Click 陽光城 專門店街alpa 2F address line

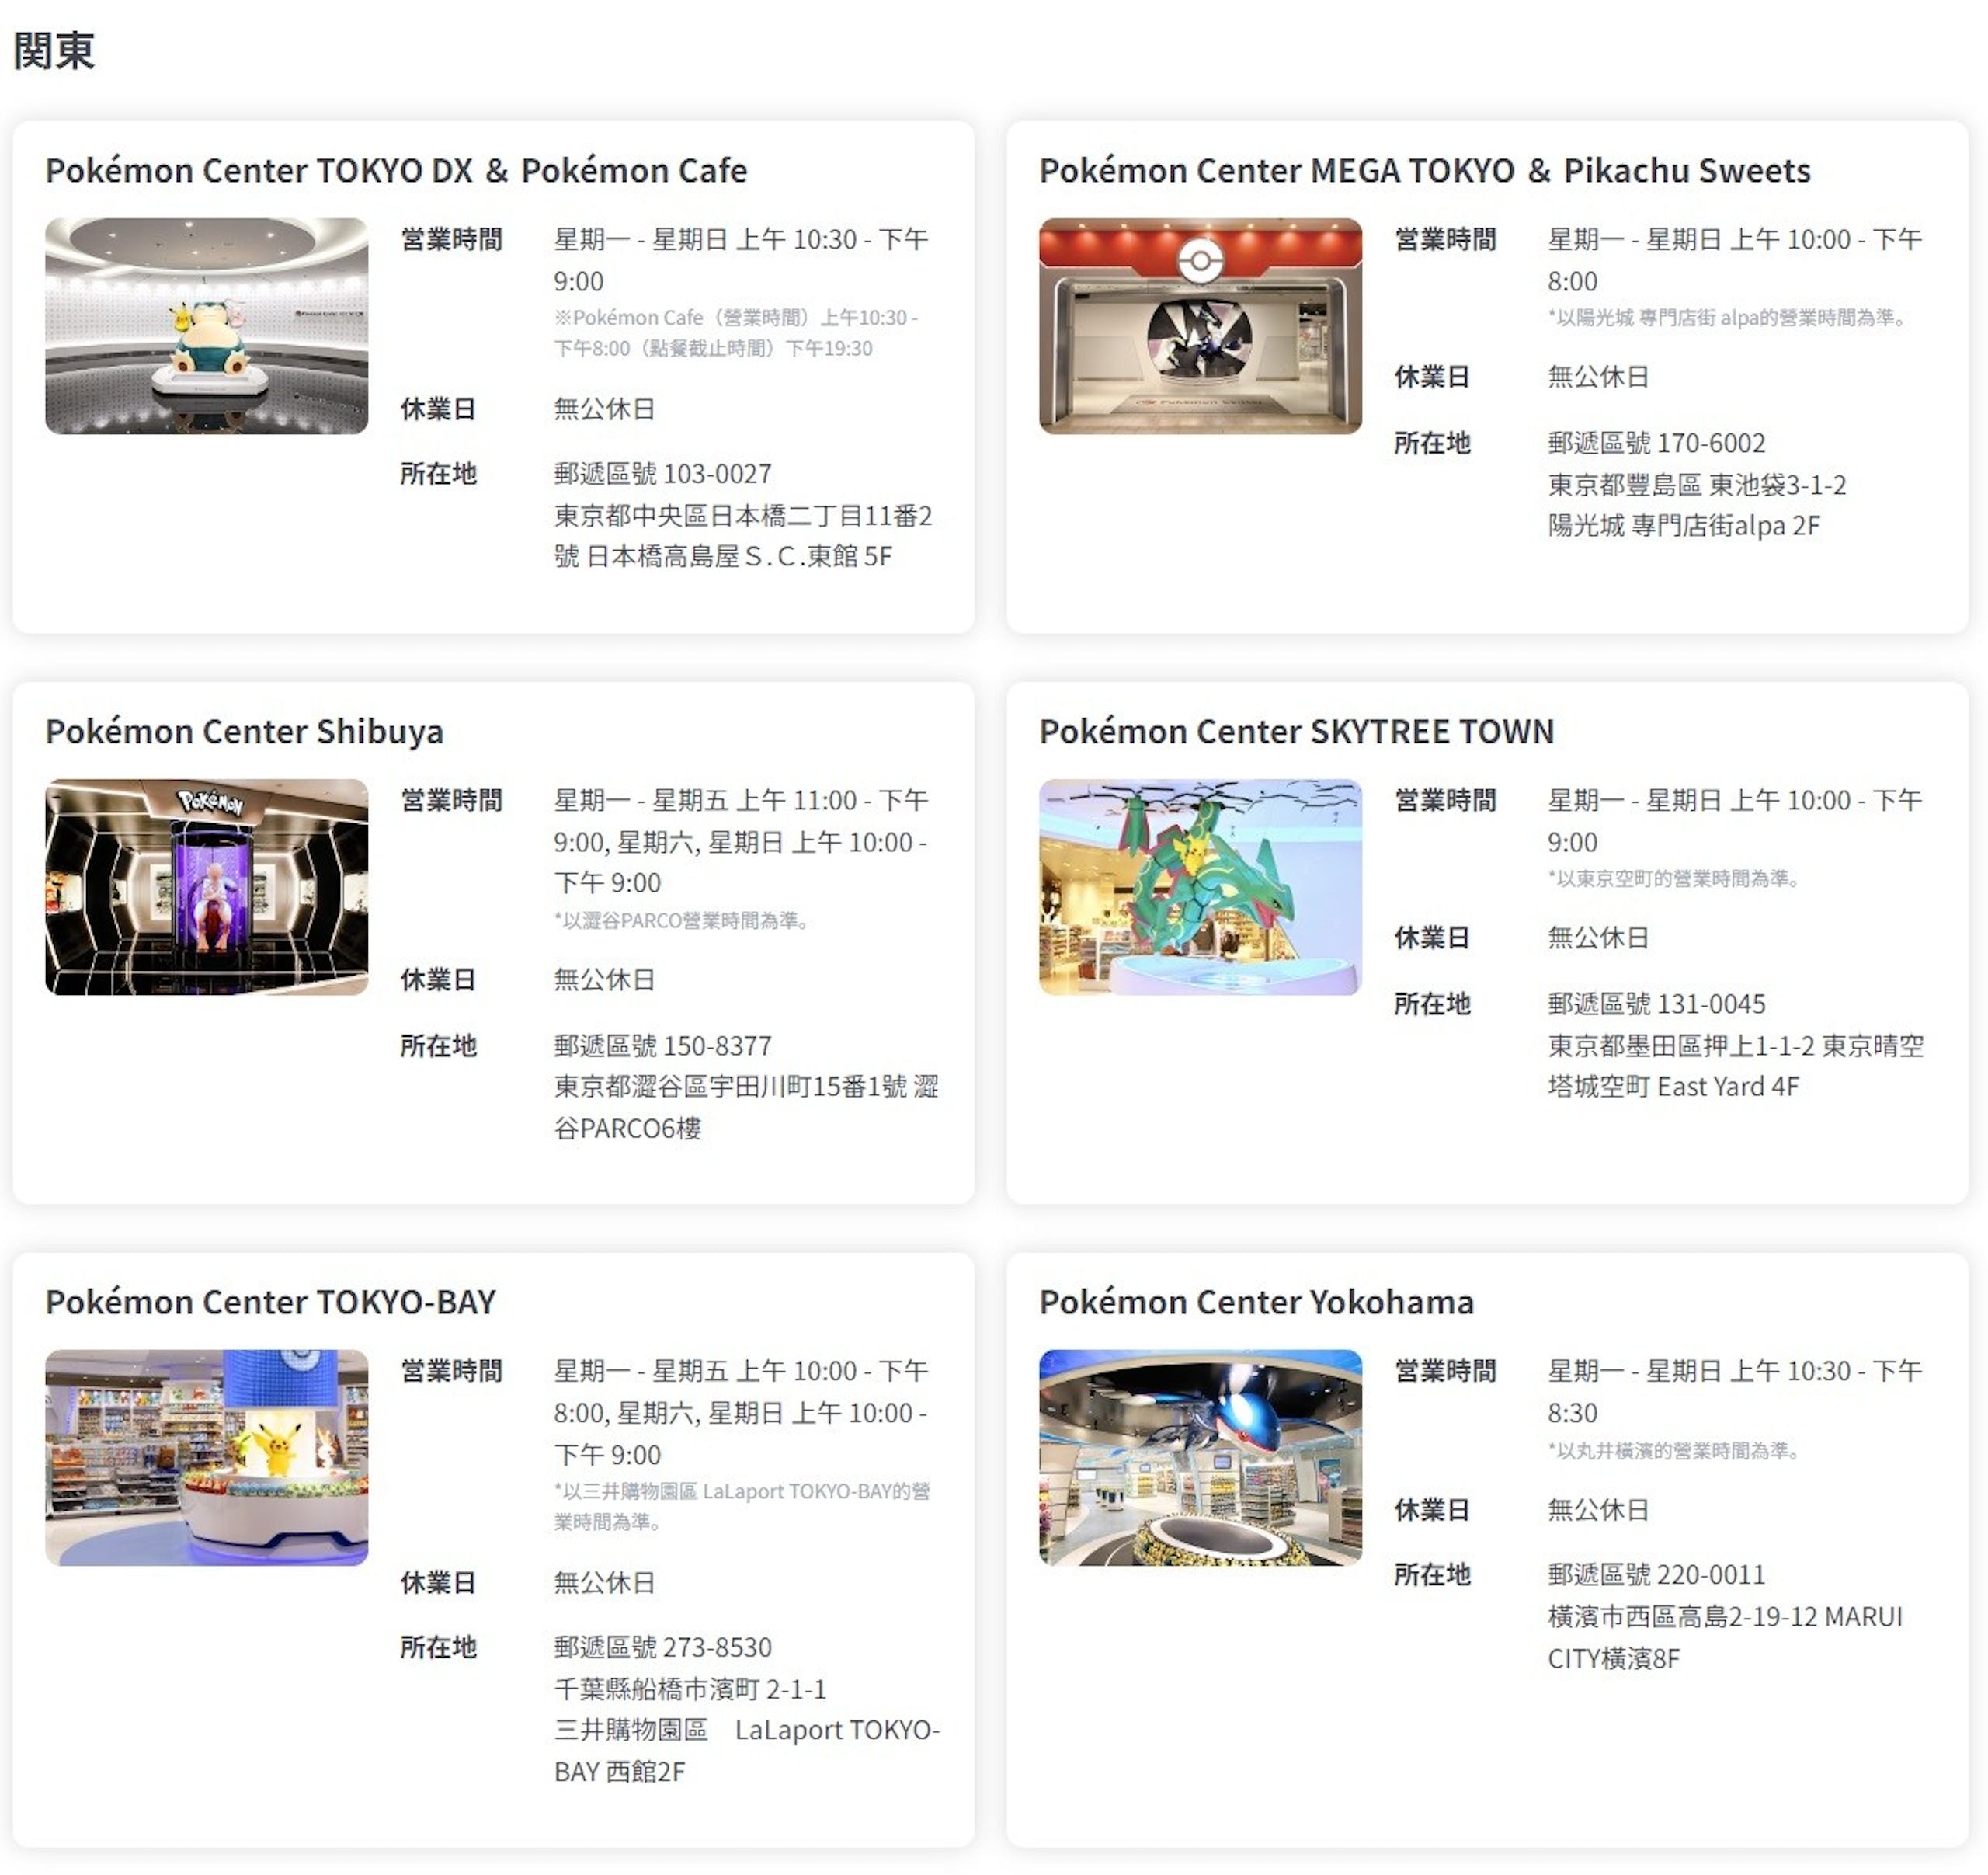click(x=1684, y=526)
